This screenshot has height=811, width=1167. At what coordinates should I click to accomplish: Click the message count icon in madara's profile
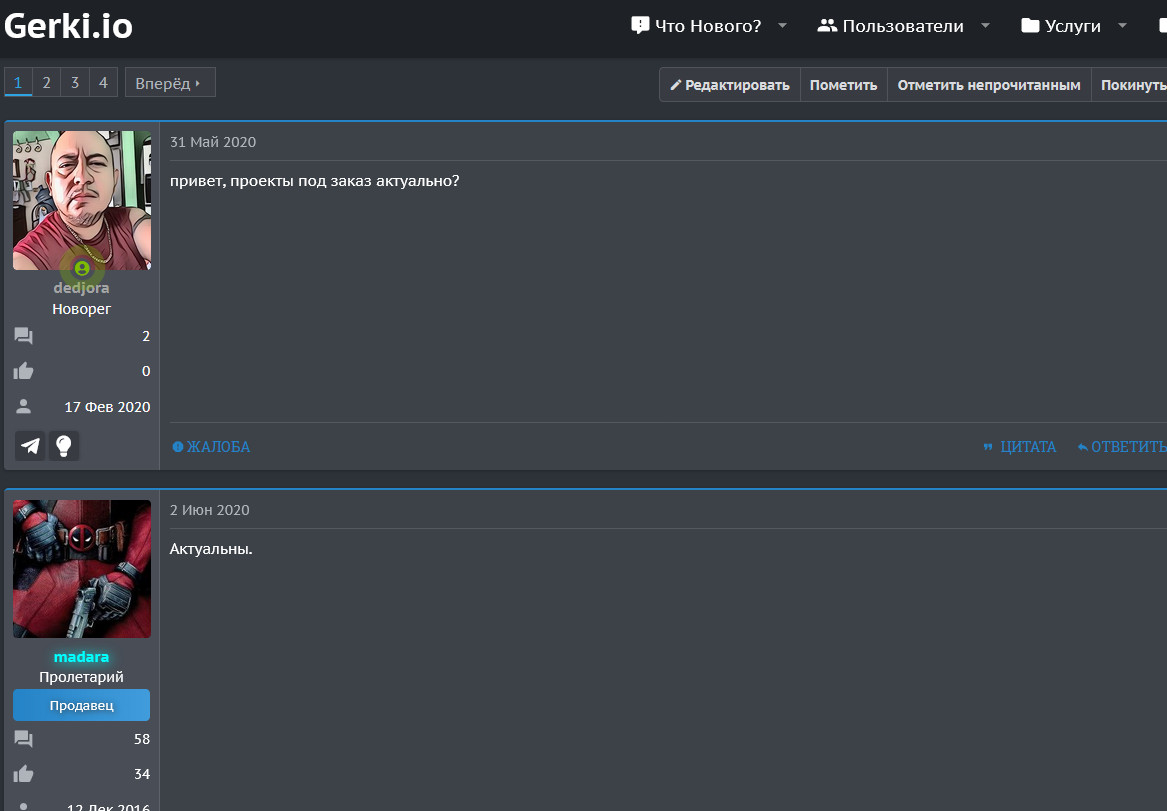click(x=23, y=739)
